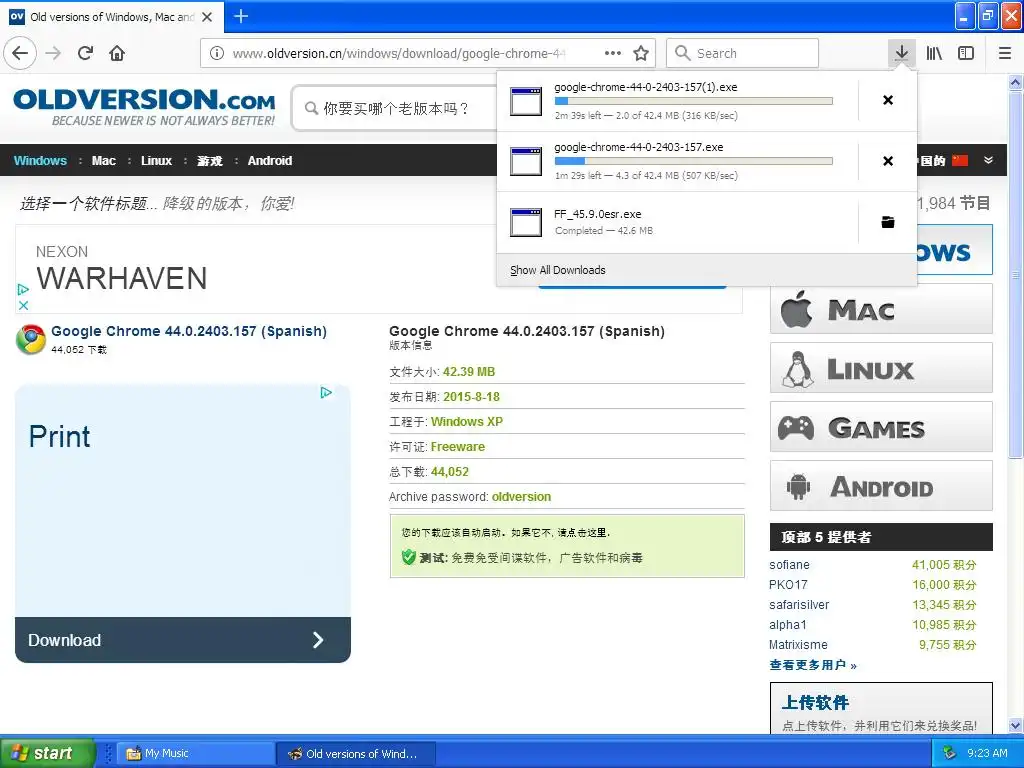Select the Linux navigation tab
1024x768 pixels.
[x=157, y=161]
